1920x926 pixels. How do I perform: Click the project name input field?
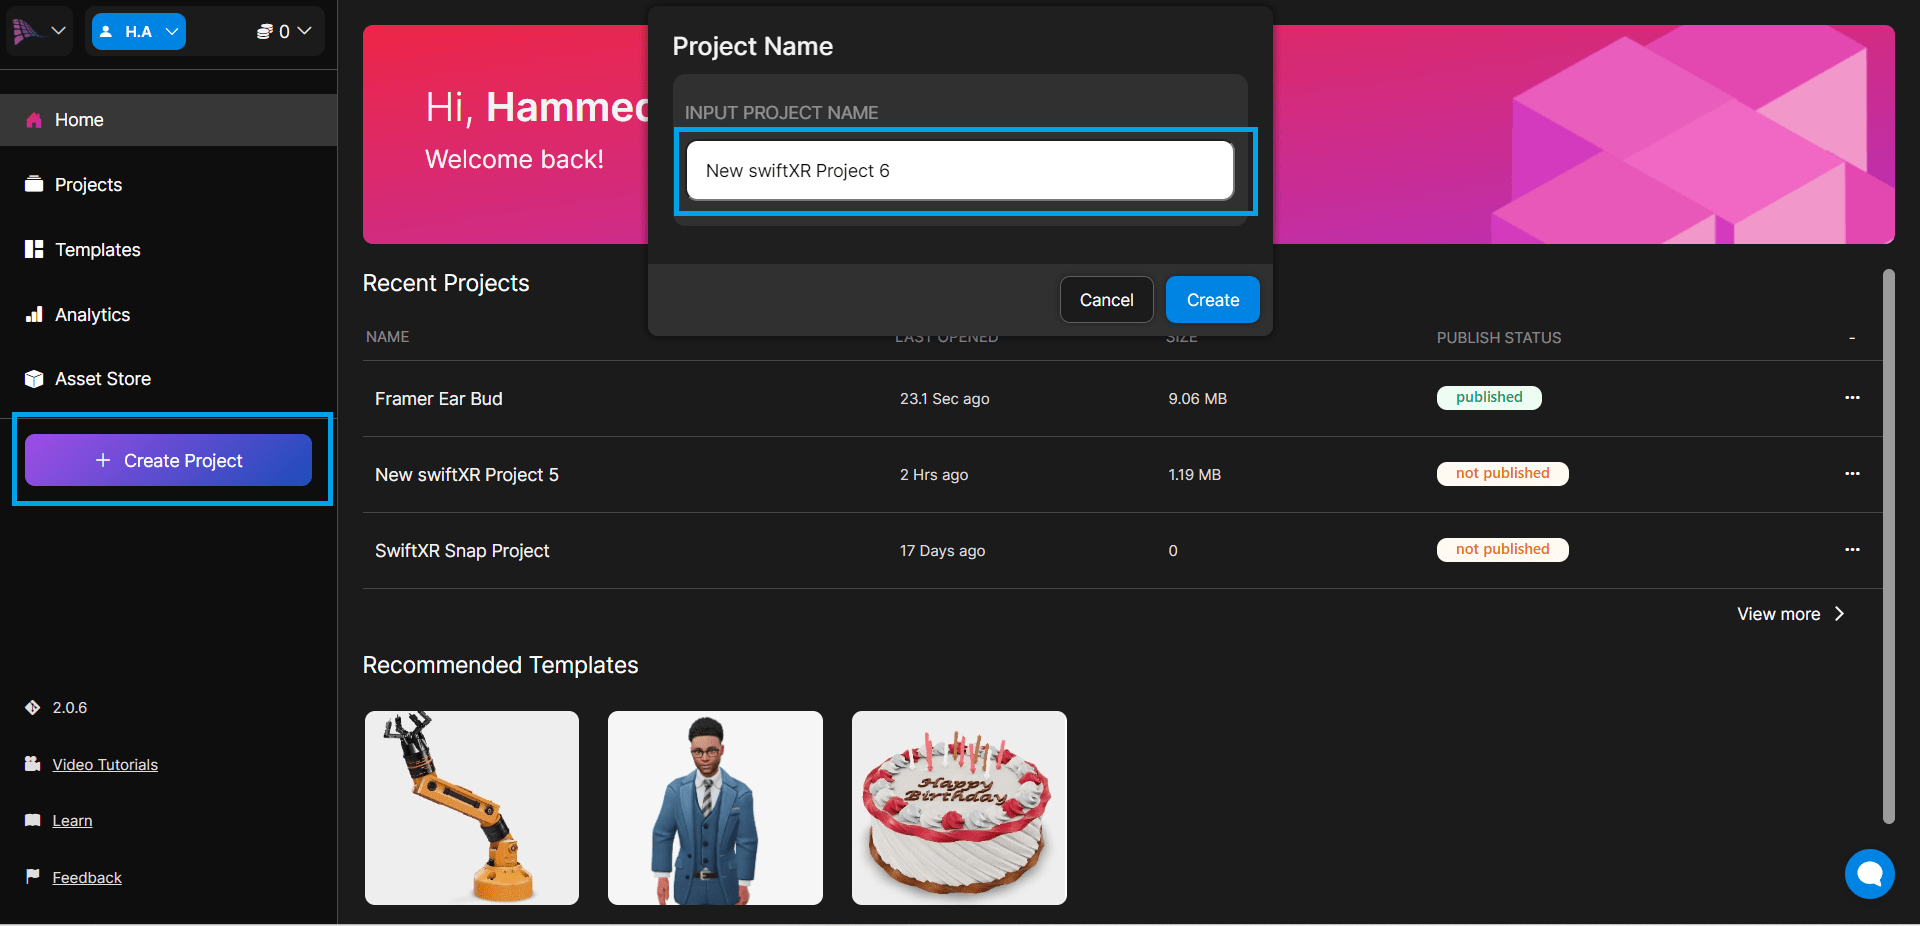coord(959,171)
